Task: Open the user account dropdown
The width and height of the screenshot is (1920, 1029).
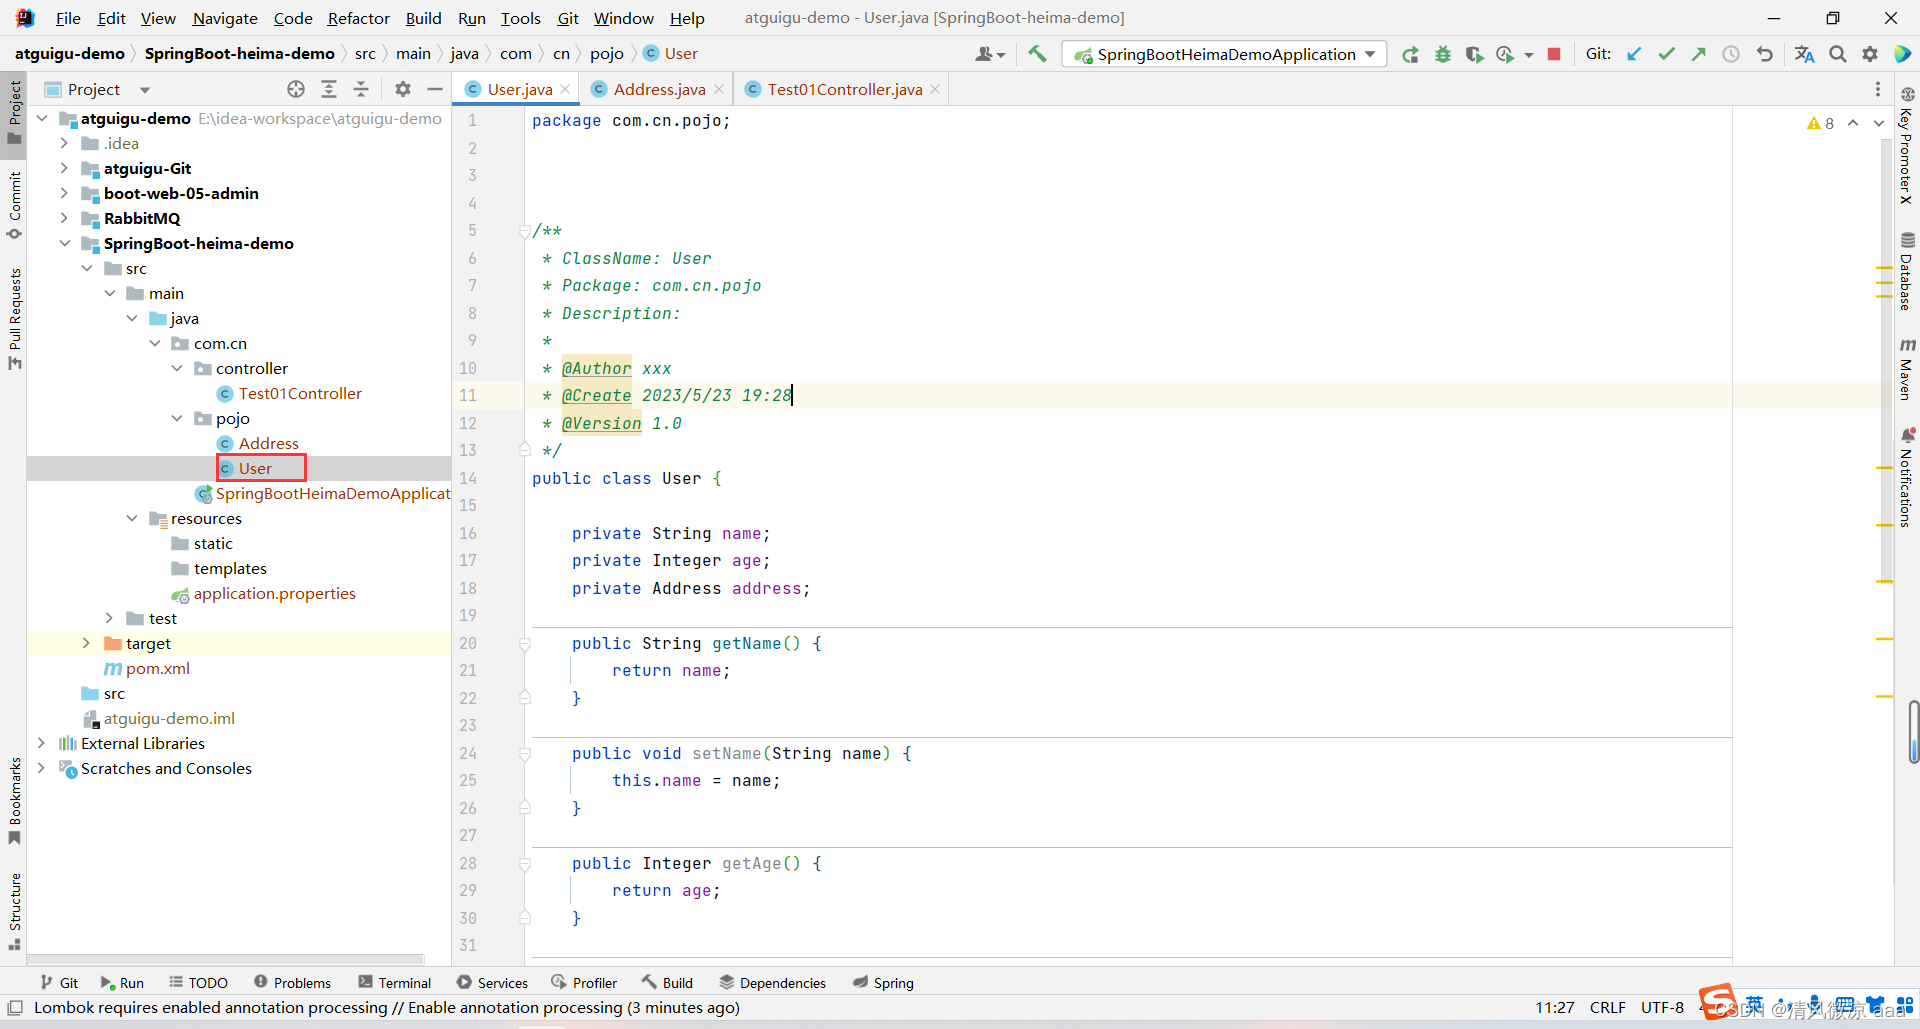Action: (990, 54)
